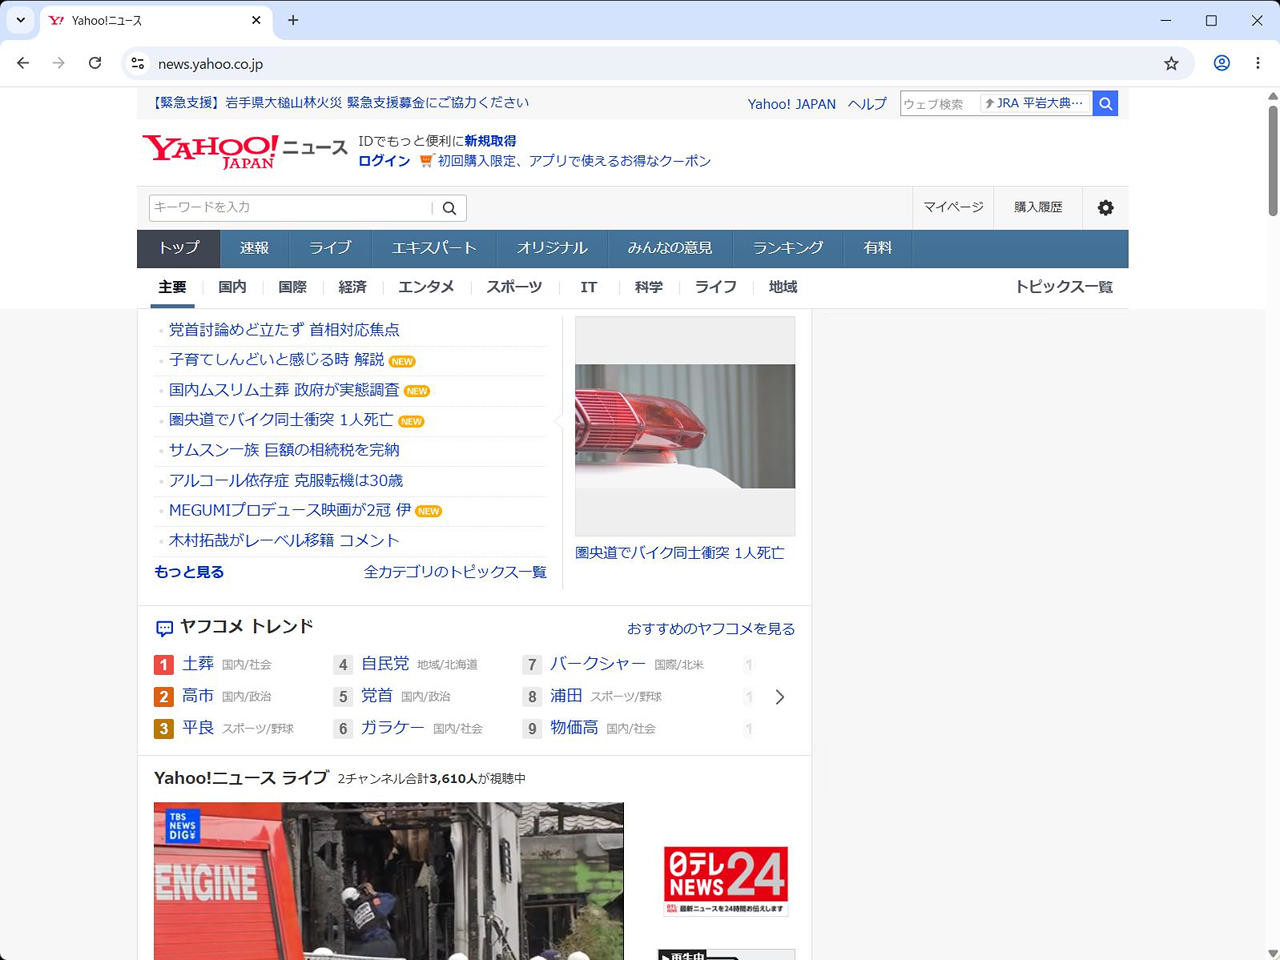This screenshot has height=960, width=1280.
Task: Open the police siren news thumbnail
Action: (x=685, y=426)
